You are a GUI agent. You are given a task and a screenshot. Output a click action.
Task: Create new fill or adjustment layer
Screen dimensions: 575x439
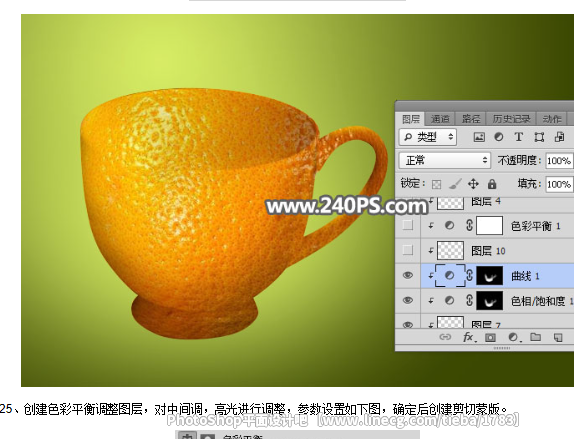coord(513,337)
